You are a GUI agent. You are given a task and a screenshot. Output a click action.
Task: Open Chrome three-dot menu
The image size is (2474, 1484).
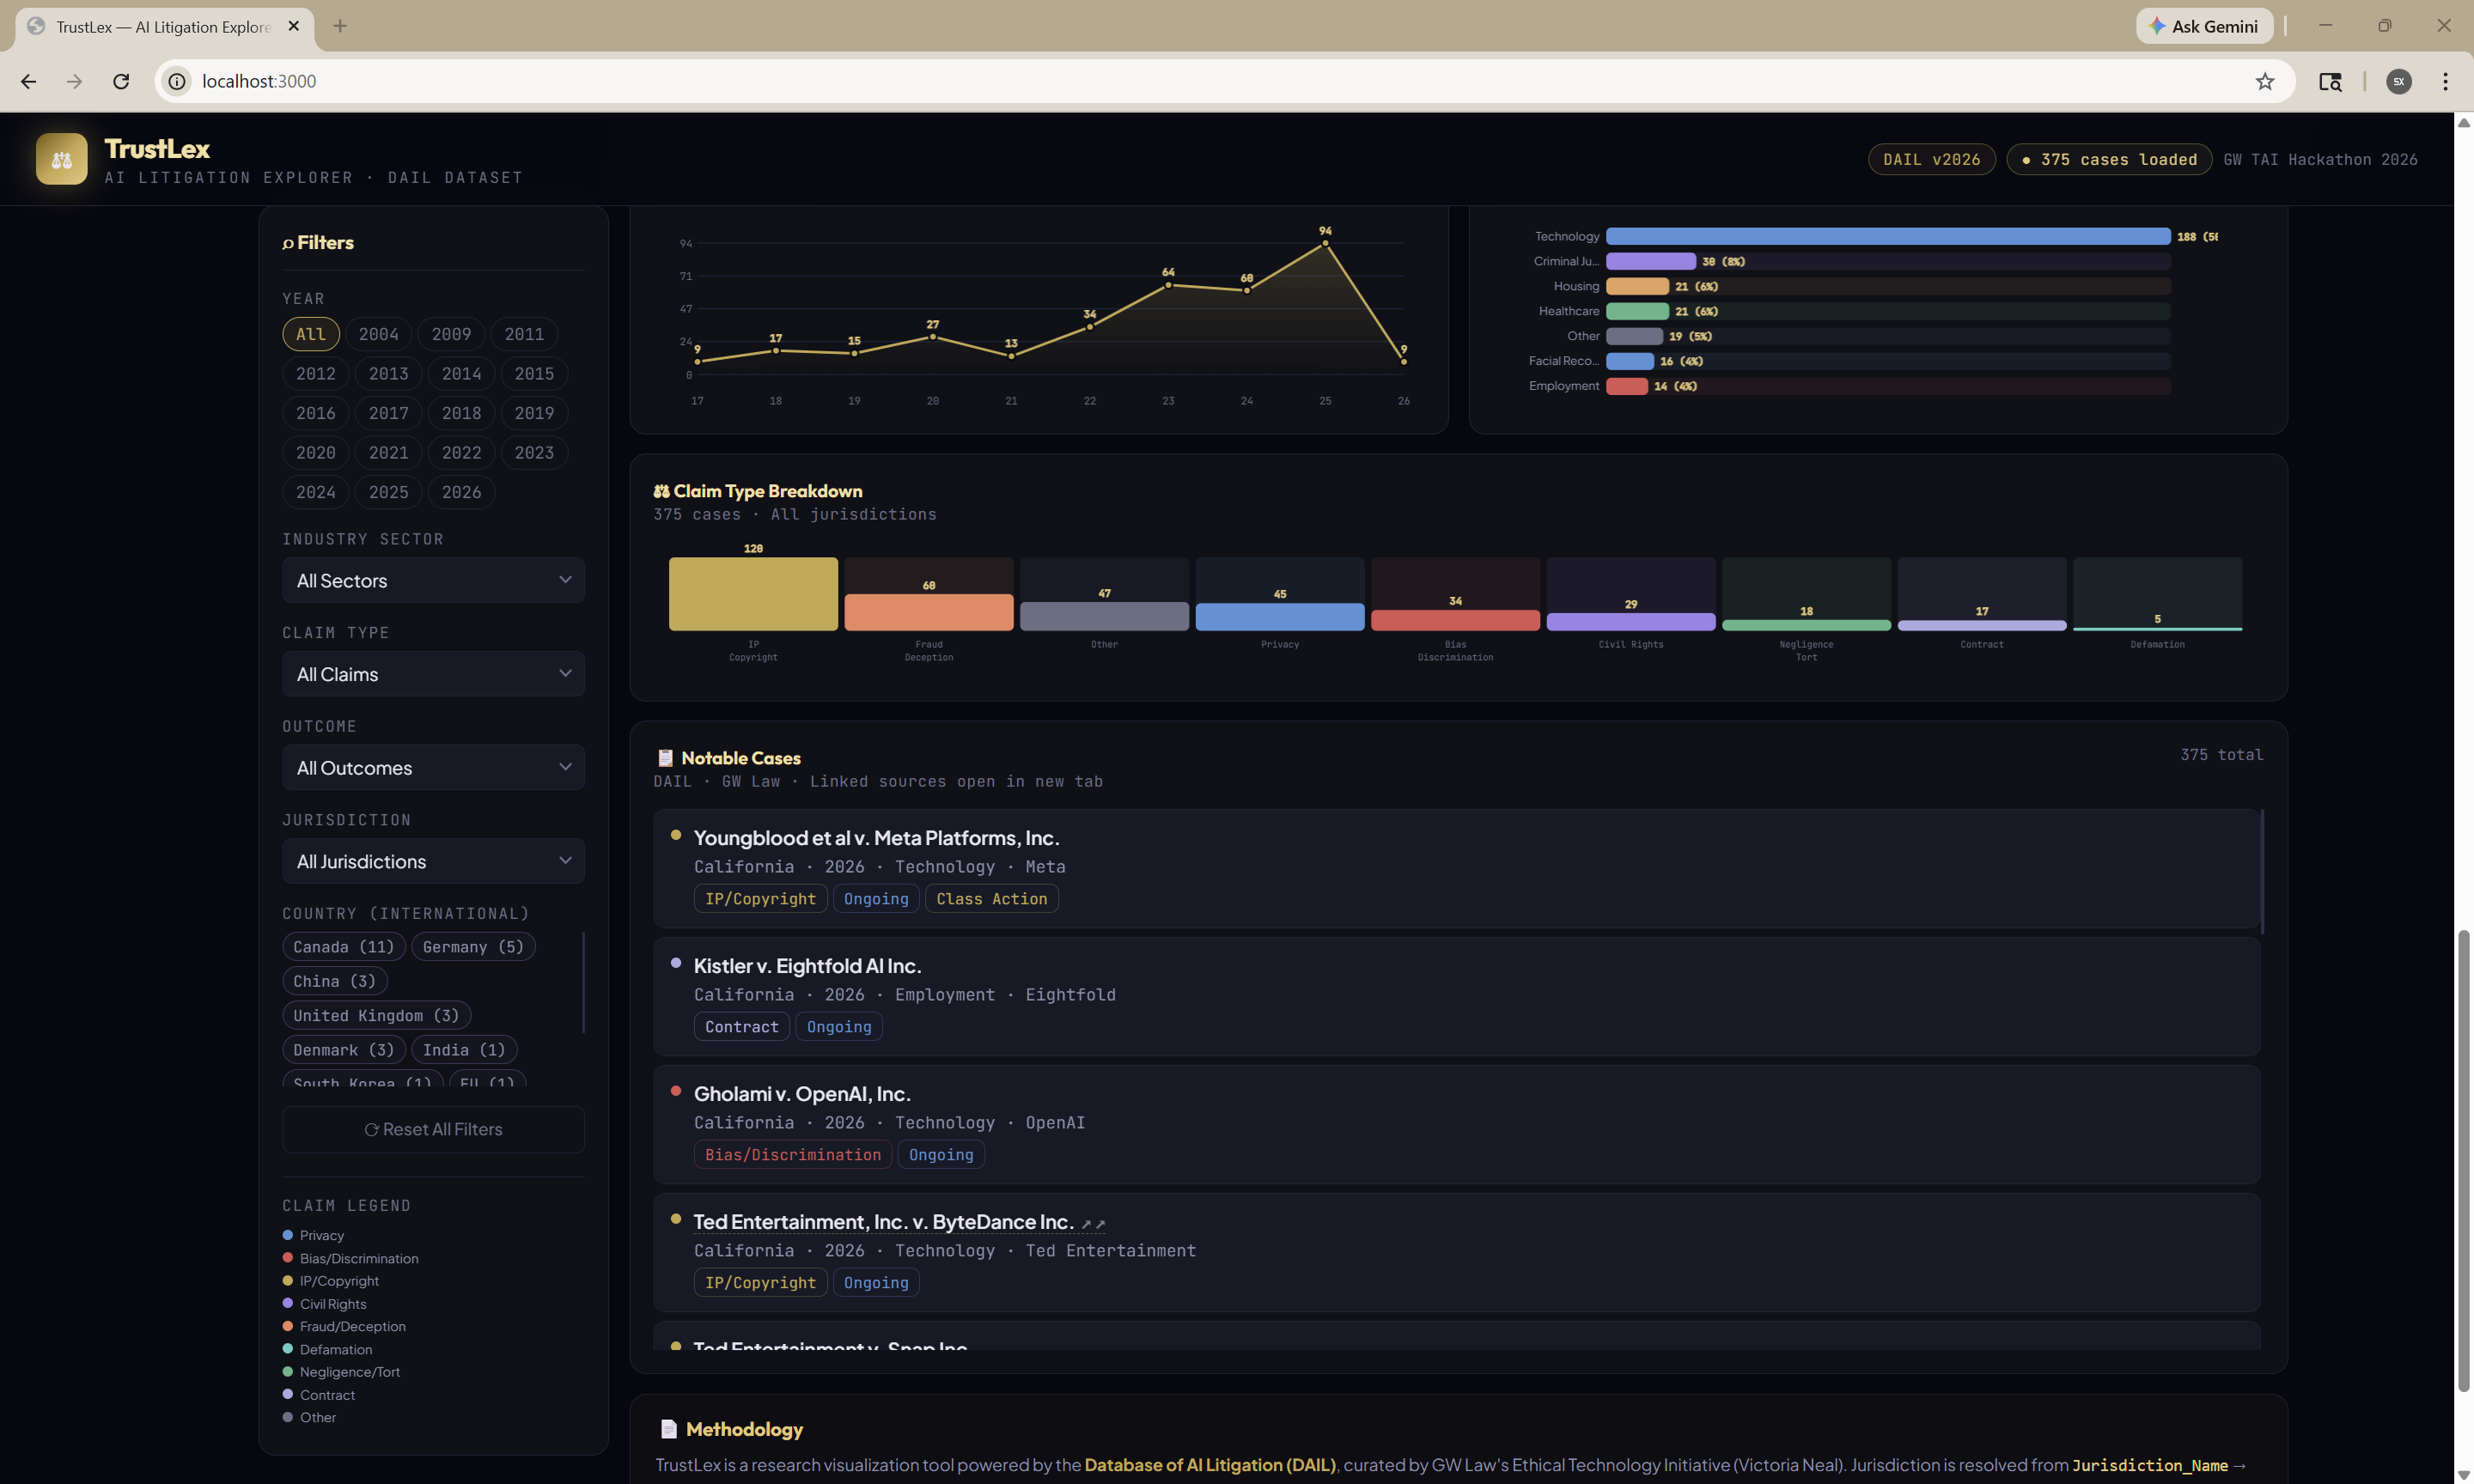[x=2445, y=81]
